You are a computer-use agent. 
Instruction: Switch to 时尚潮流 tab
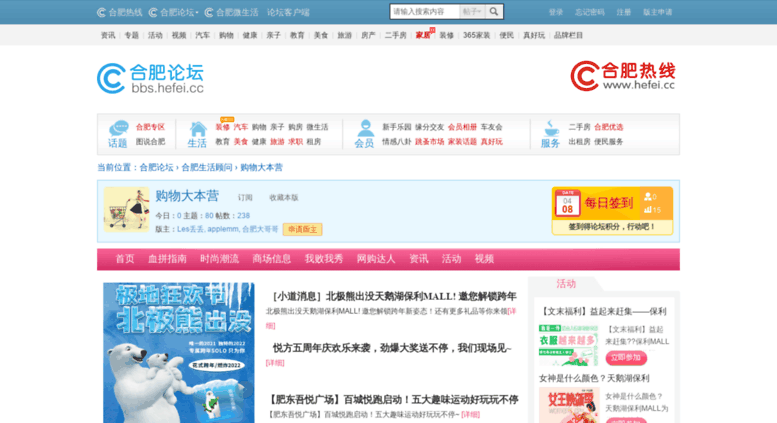pyautogui.click(x=220, y=259)
